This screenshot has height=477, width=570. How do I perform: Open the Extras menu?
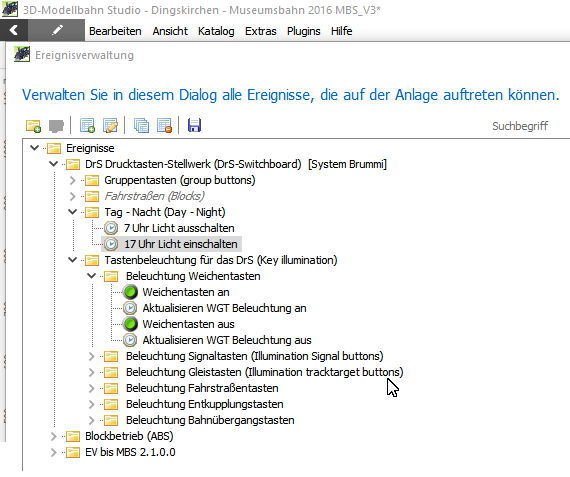point(261,31)
